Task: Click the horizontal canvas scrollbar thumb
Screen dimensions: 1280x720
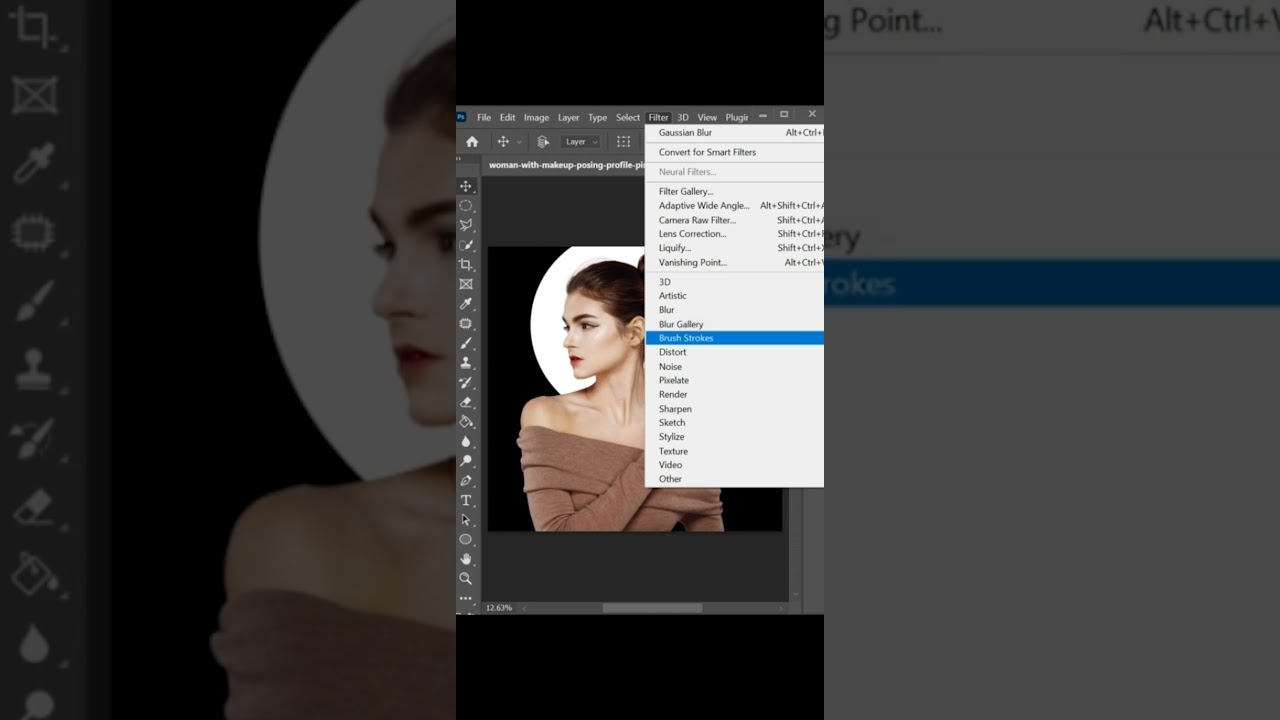Action: [652, 608]
